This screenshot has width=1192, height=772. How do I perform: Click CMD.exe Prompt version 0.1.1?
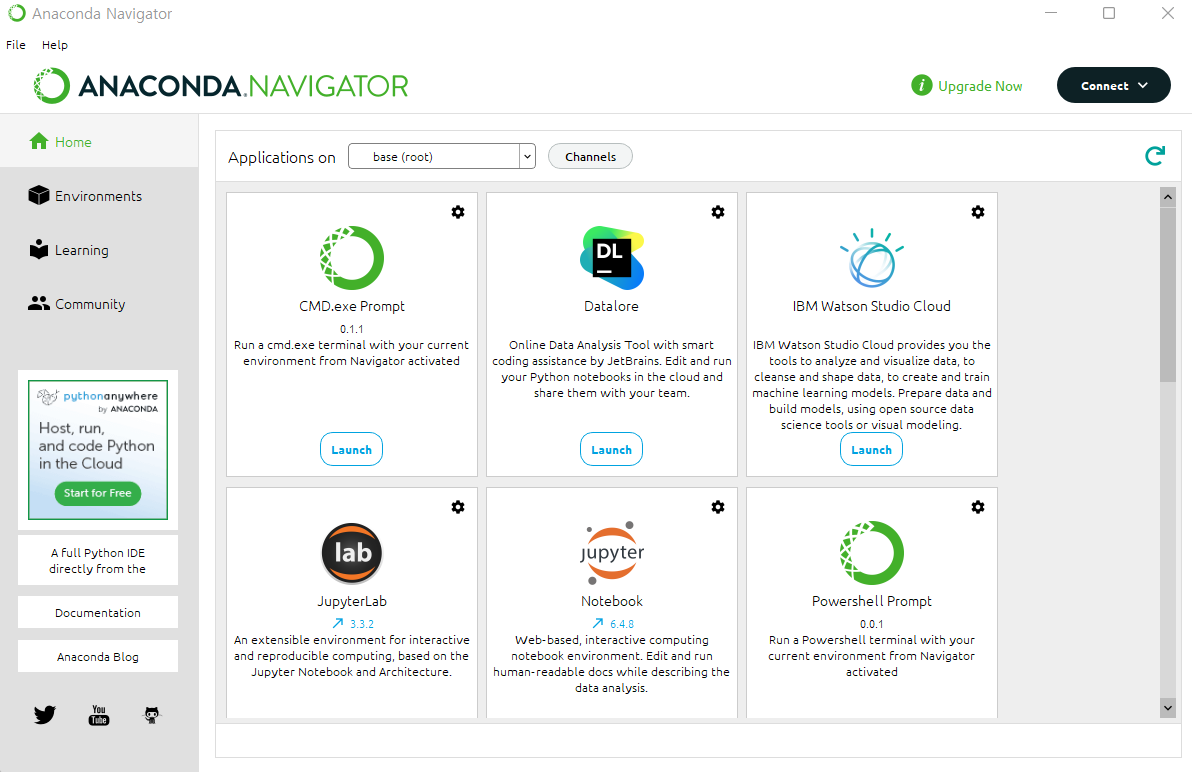(351, 329)
